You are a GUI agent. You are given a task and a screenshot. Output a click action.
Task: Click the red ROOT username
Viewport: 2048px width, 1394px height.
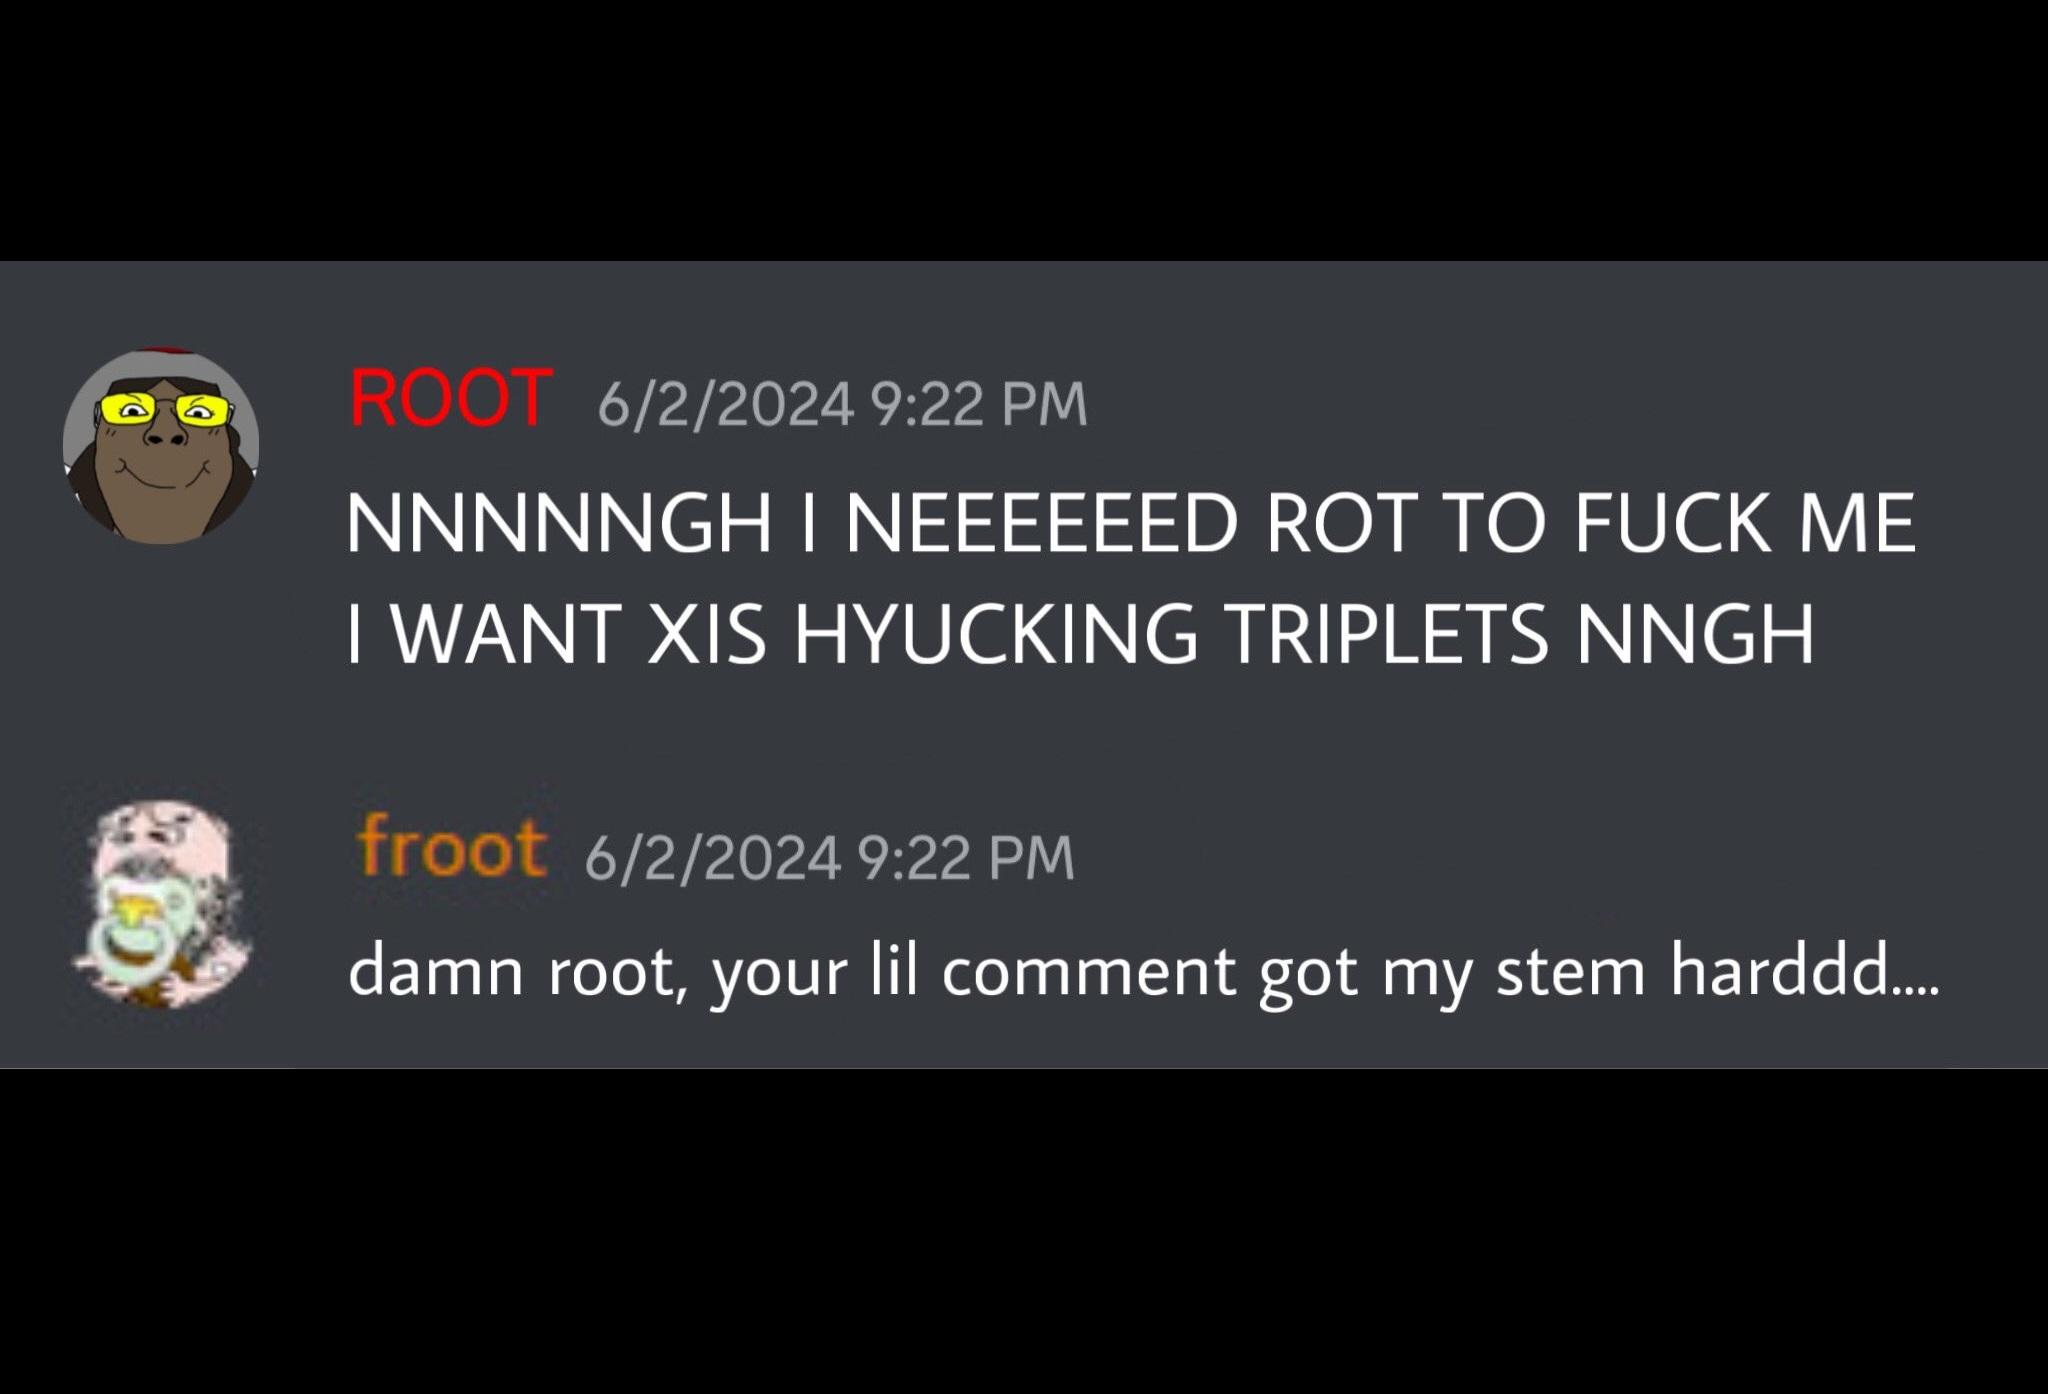tap(451, 398)
